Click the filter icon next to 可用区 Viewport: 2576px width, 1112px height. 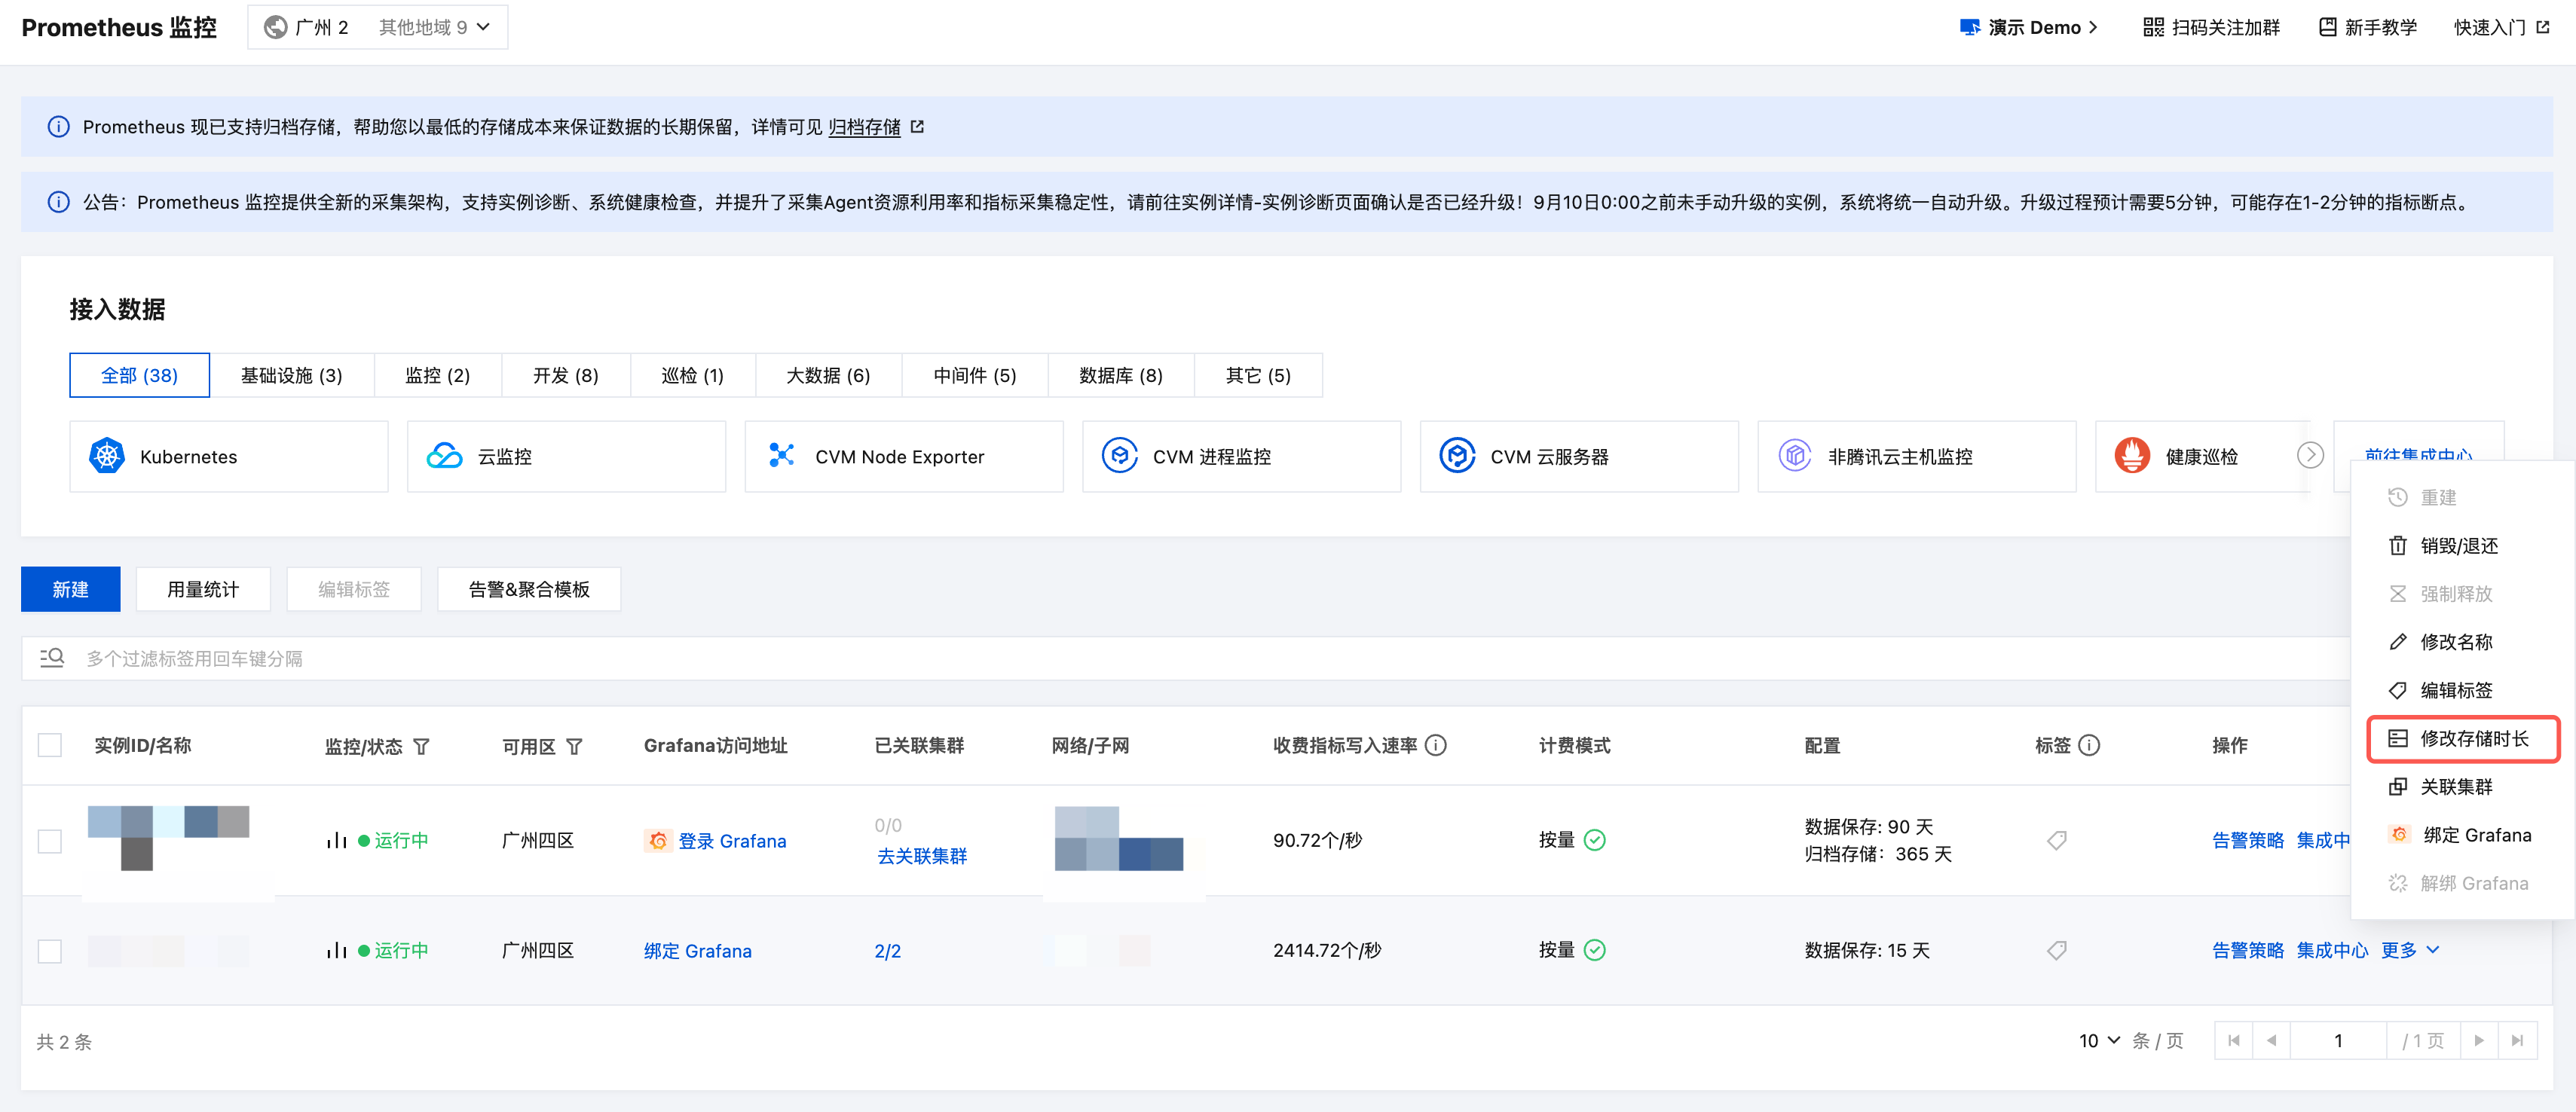pos(574,746)
